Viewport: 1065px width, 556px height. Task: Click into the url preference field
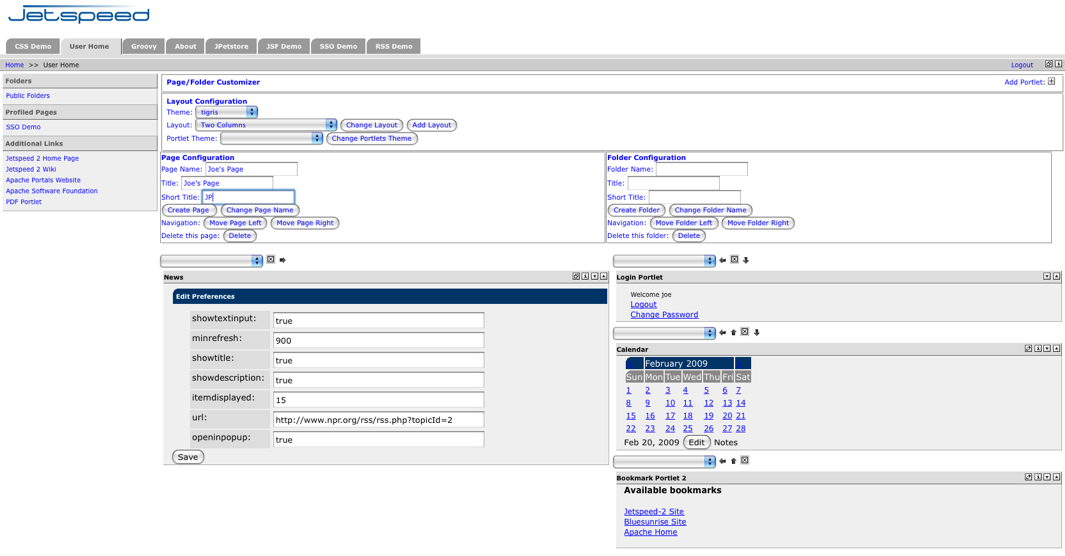378,420
